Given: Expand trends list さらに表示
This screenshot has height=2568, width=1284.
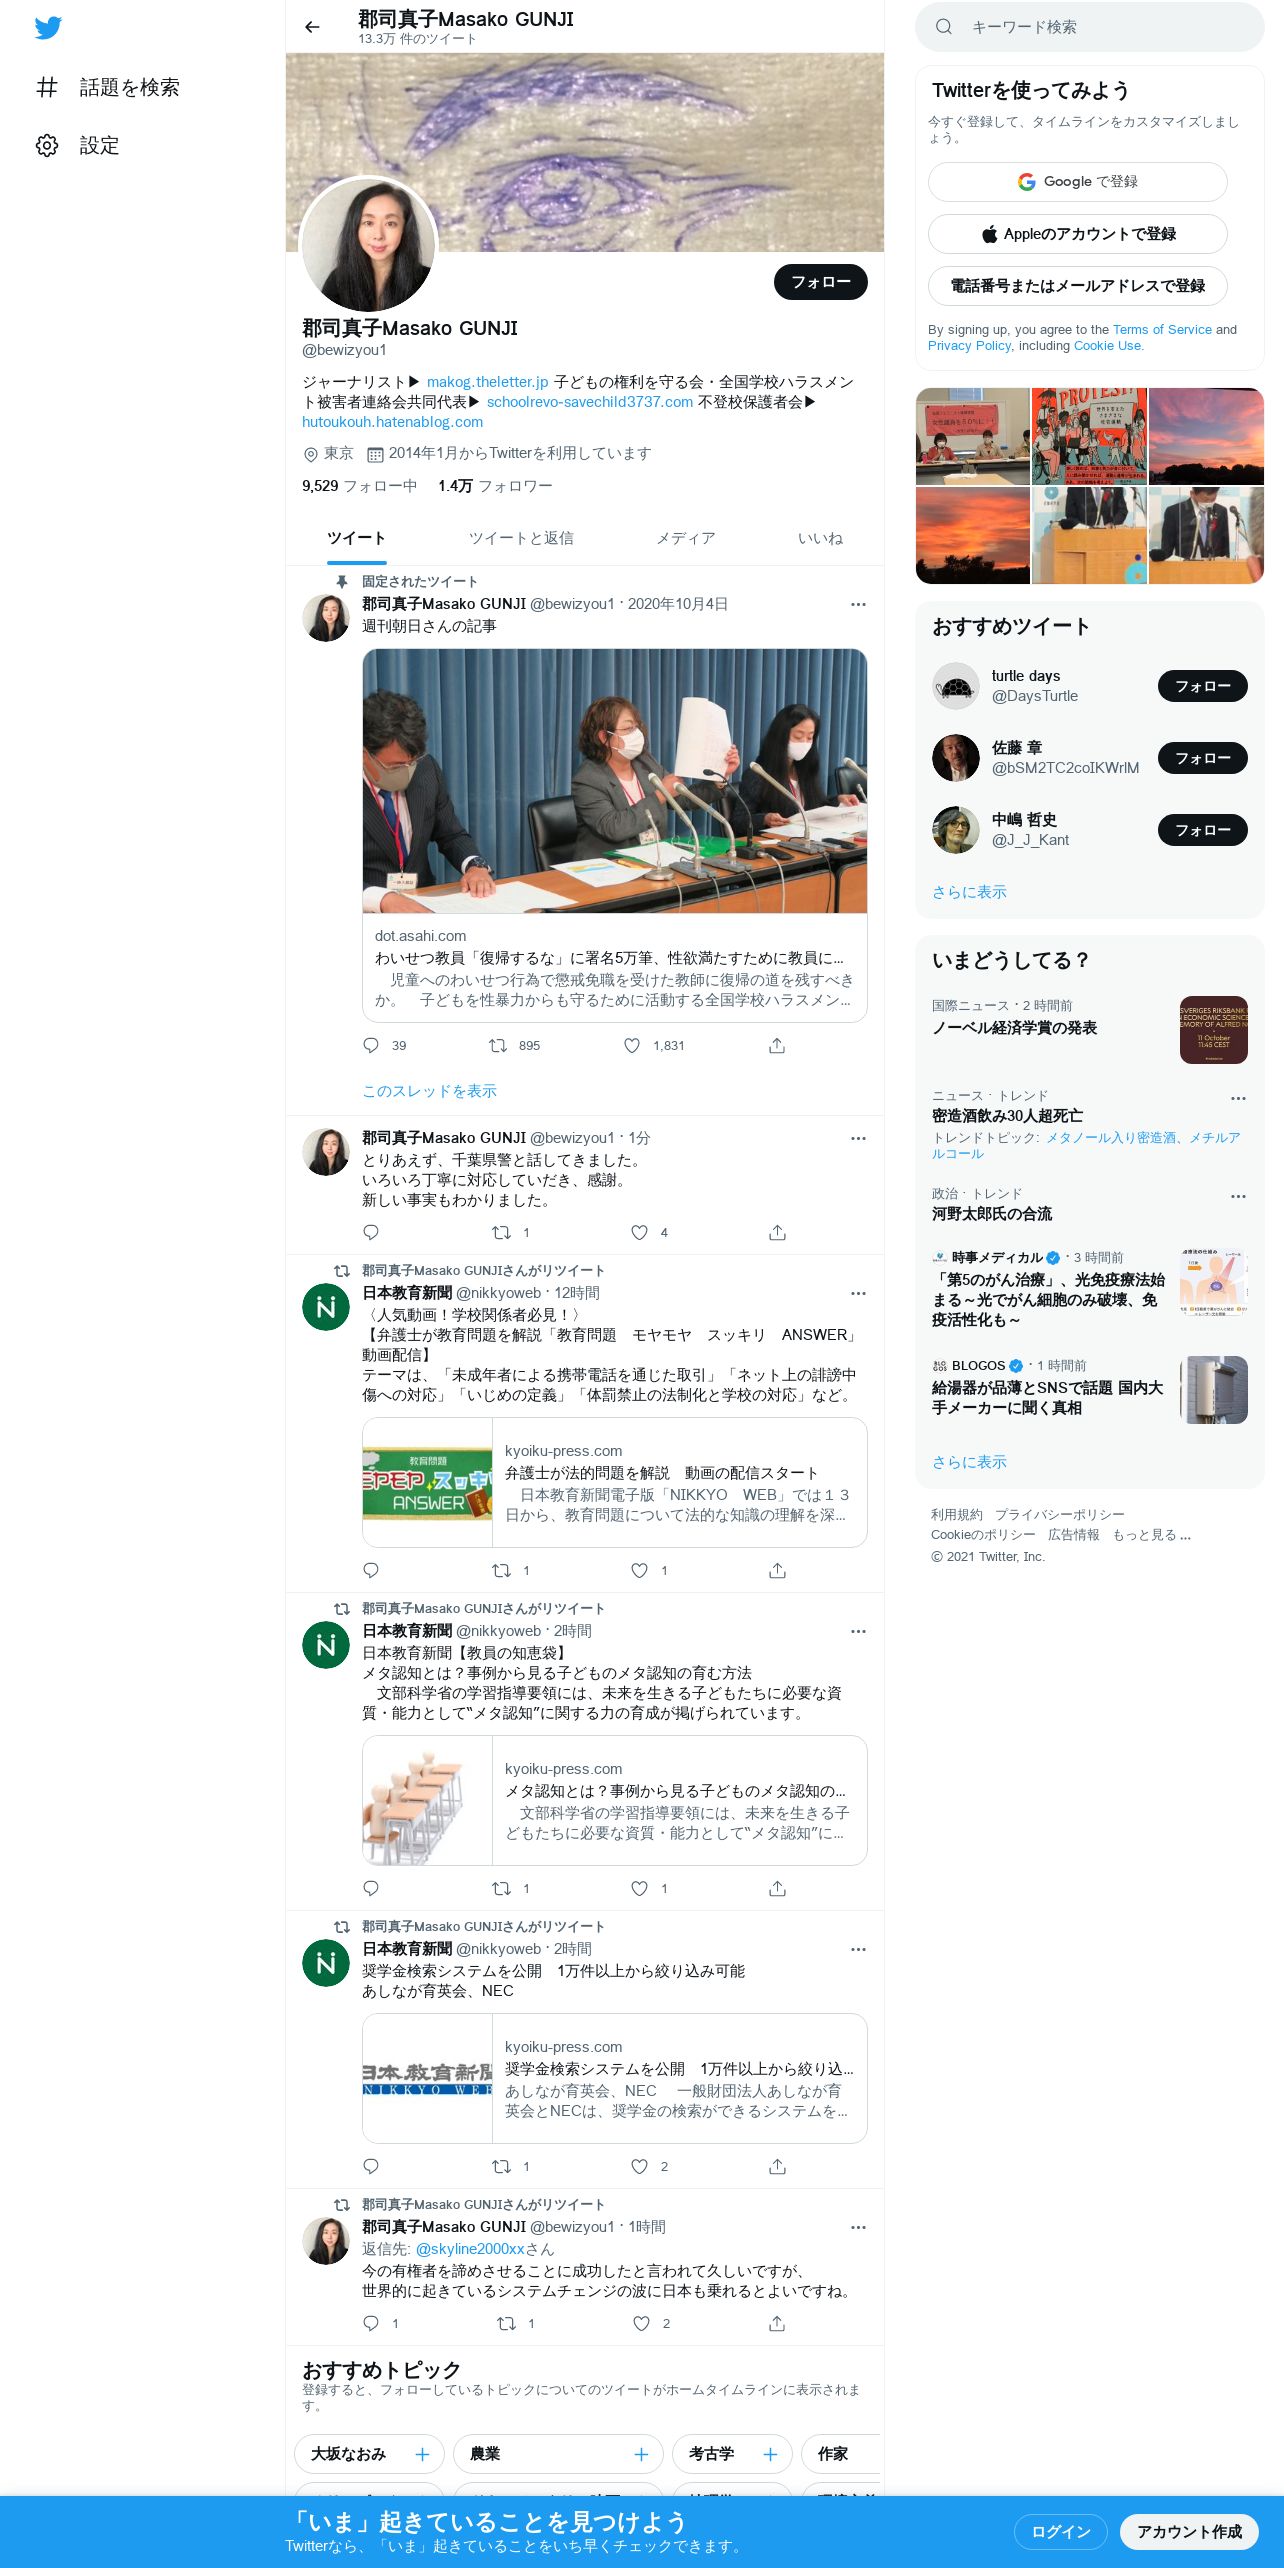Looking at the screenshot, I should click(969, 1462).
